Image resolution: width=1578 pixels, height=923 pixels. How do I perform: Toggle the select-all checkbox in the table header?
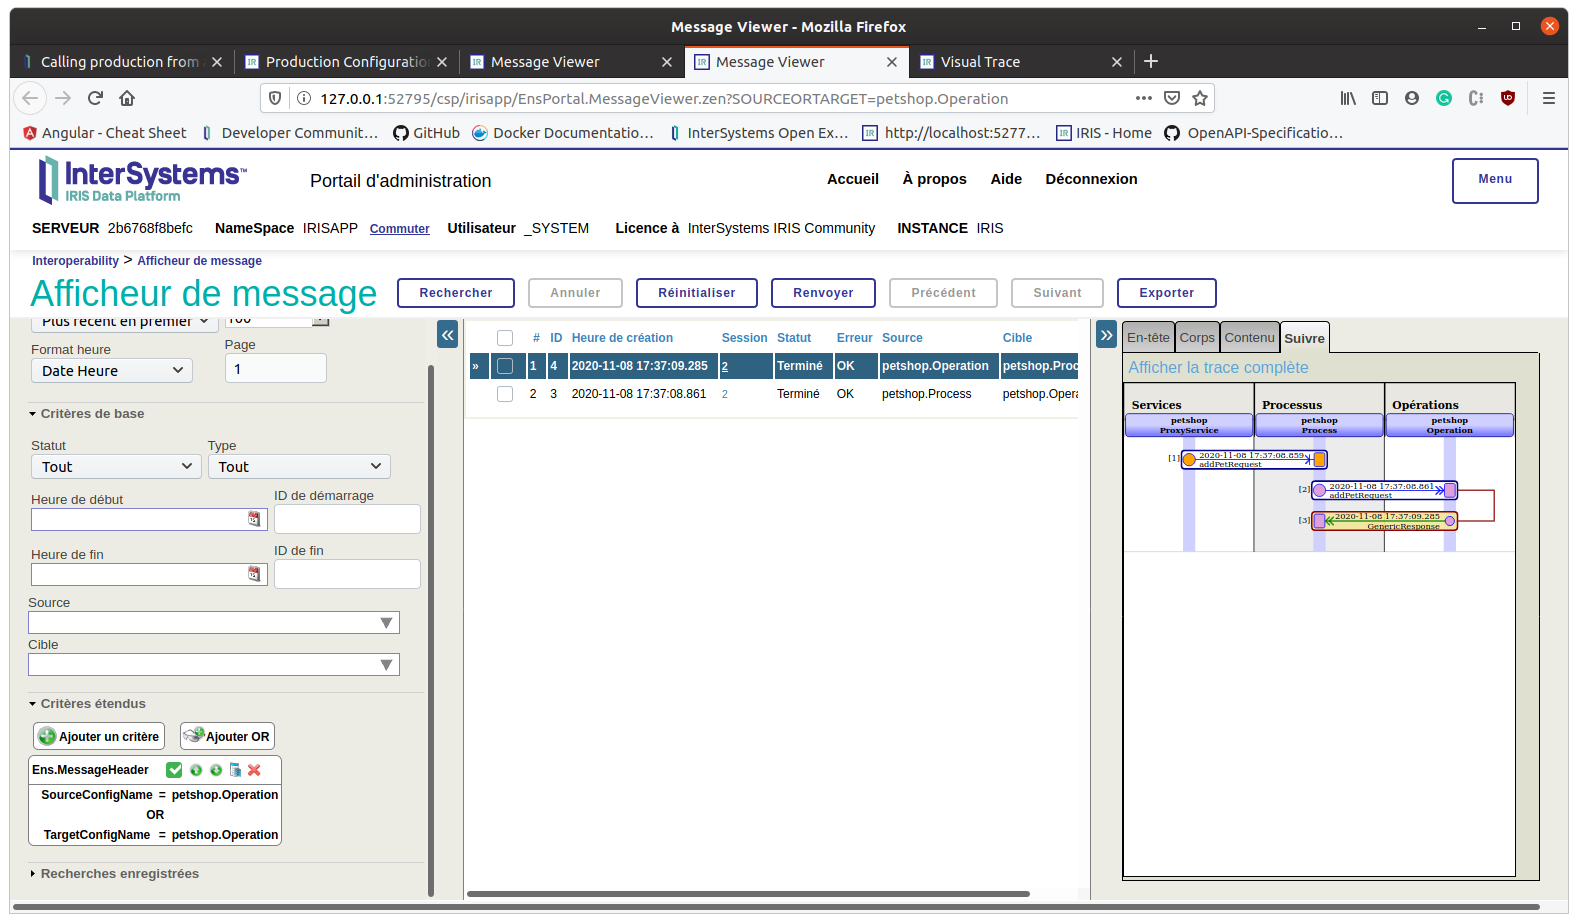(x=505, y=338)
